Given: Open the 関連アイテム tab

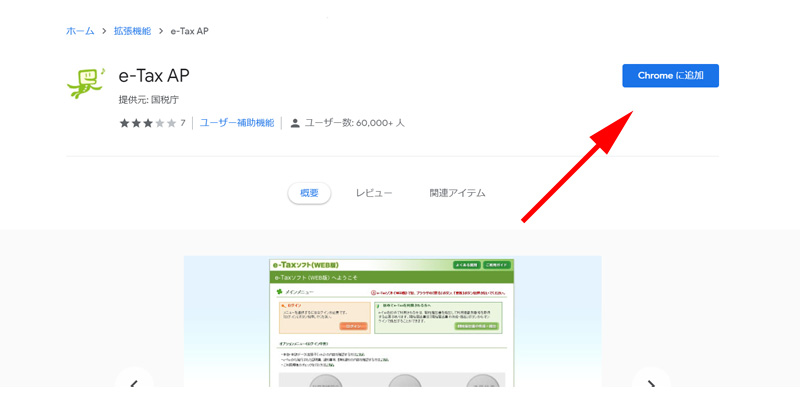Looking at the screenshot, I should tap(457, 193).
